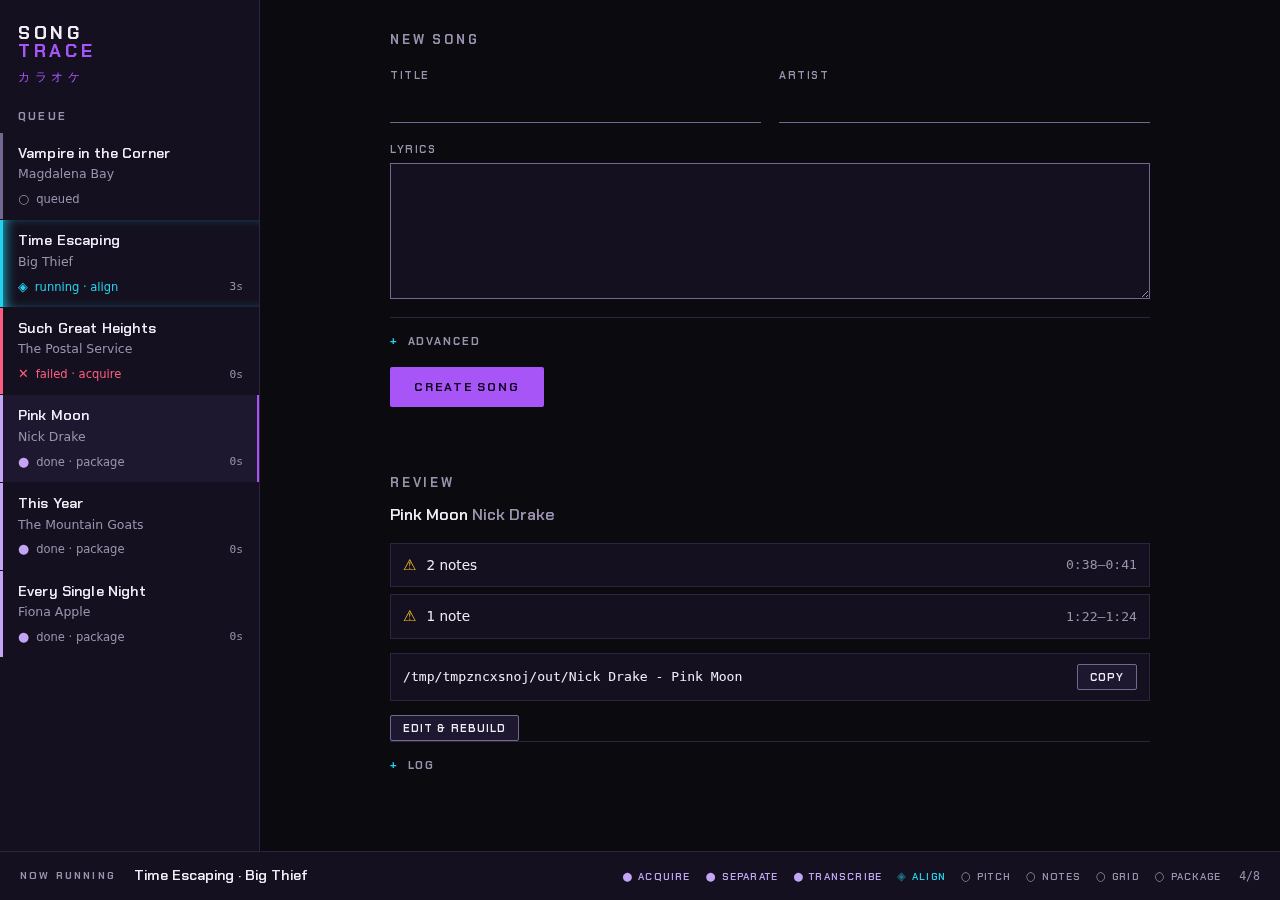Click the Pitch stage circle in status bar
Screen dimensions: 1280x900
click(x=966, y=877)
